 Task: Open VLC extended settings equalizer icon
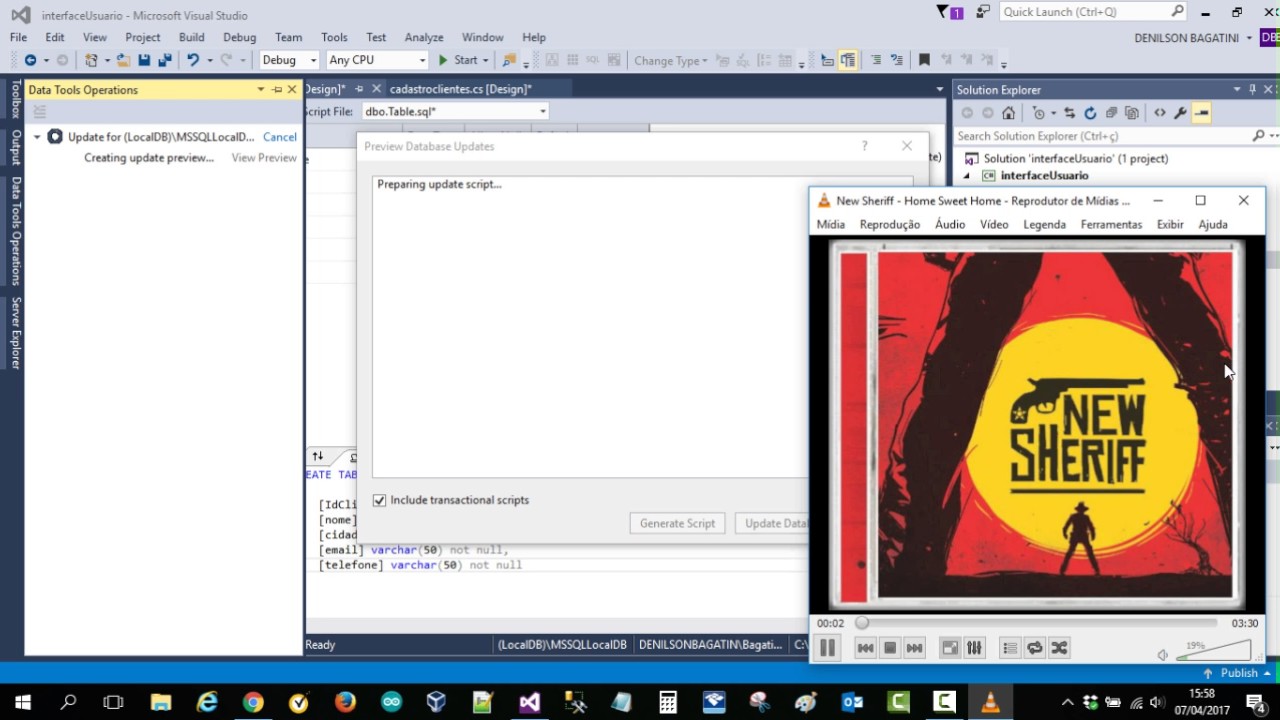coord(974,648)
